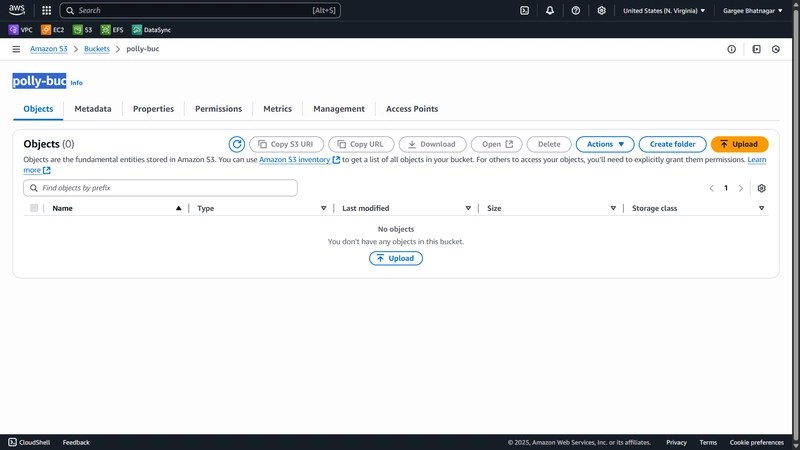
Task: Open the services grid menu
Action: click(46, 10)
